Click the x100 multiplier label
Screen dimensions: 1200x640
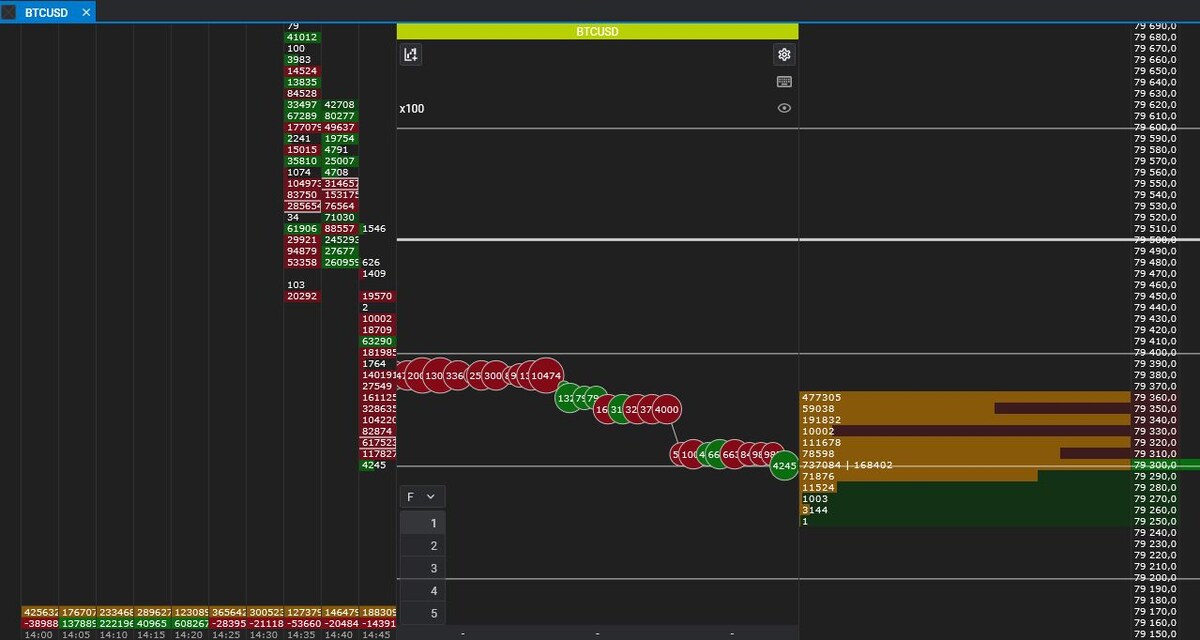coord(412,108)
